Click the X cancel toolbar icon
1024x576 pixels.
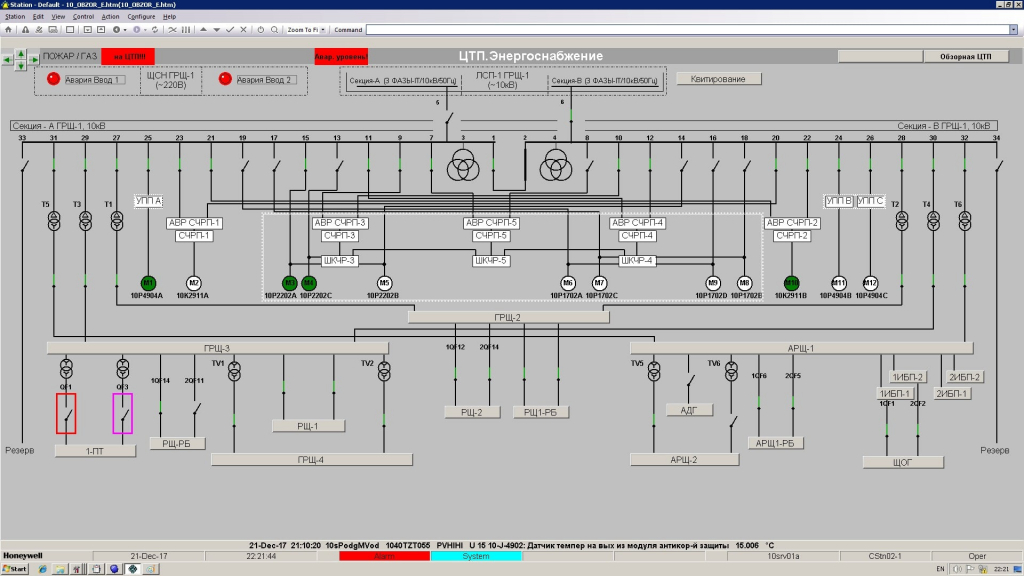tap(243, 29)
